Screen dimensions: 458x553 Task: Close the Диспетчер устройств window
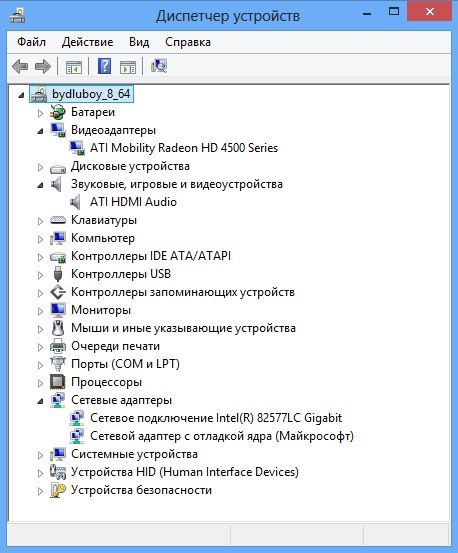point(429,11)
